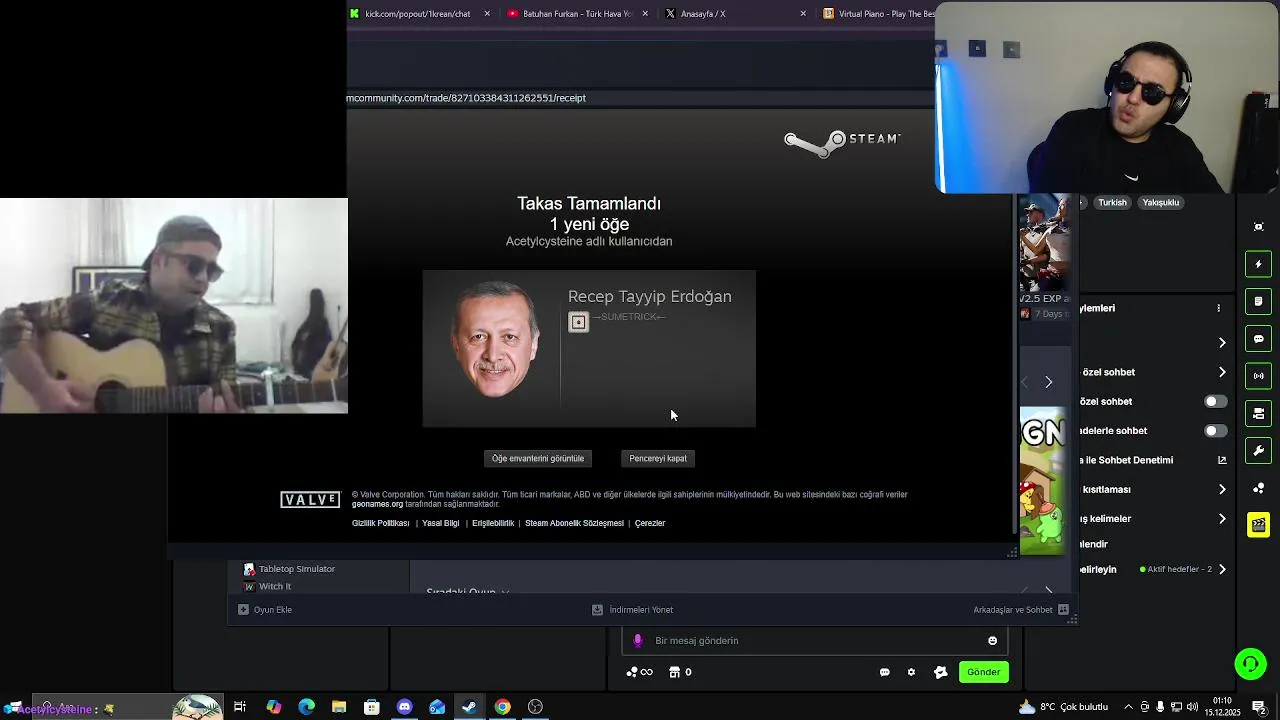Close the Batuhan Furkan tab
1280x720 pixels.
point(645,14)
